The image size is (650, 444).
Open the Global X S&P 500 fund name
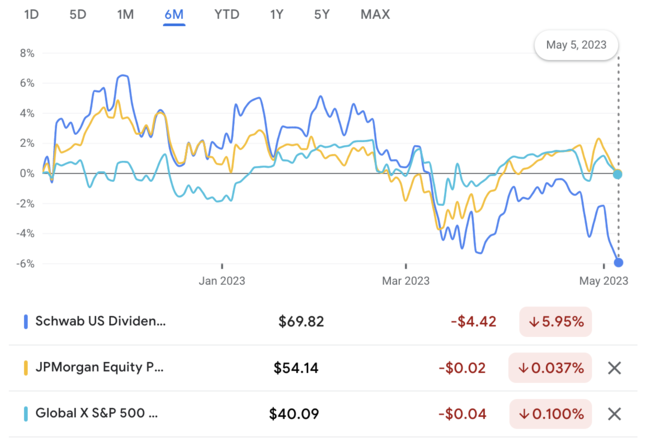97,413
